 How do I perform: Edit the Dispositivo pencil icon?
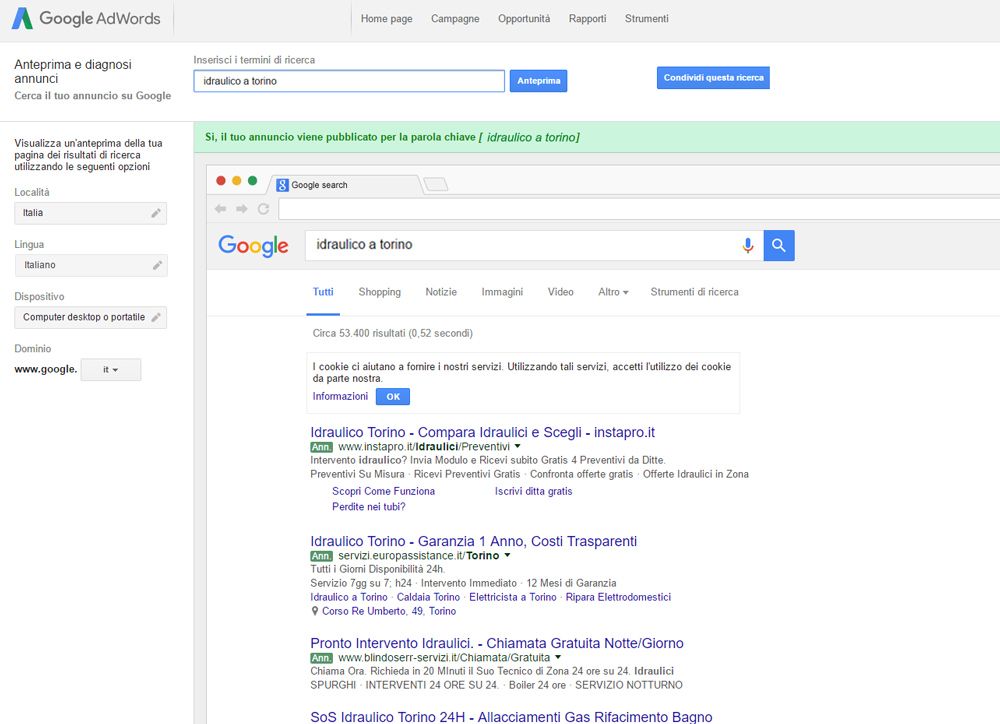pyautogui.click(x=156, y=317)
